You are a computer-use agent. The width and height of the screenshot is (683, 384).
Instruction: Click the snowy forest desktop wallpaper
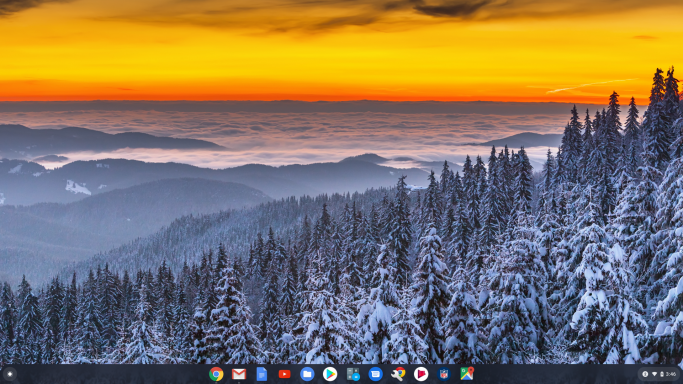[x=342, y=183]
